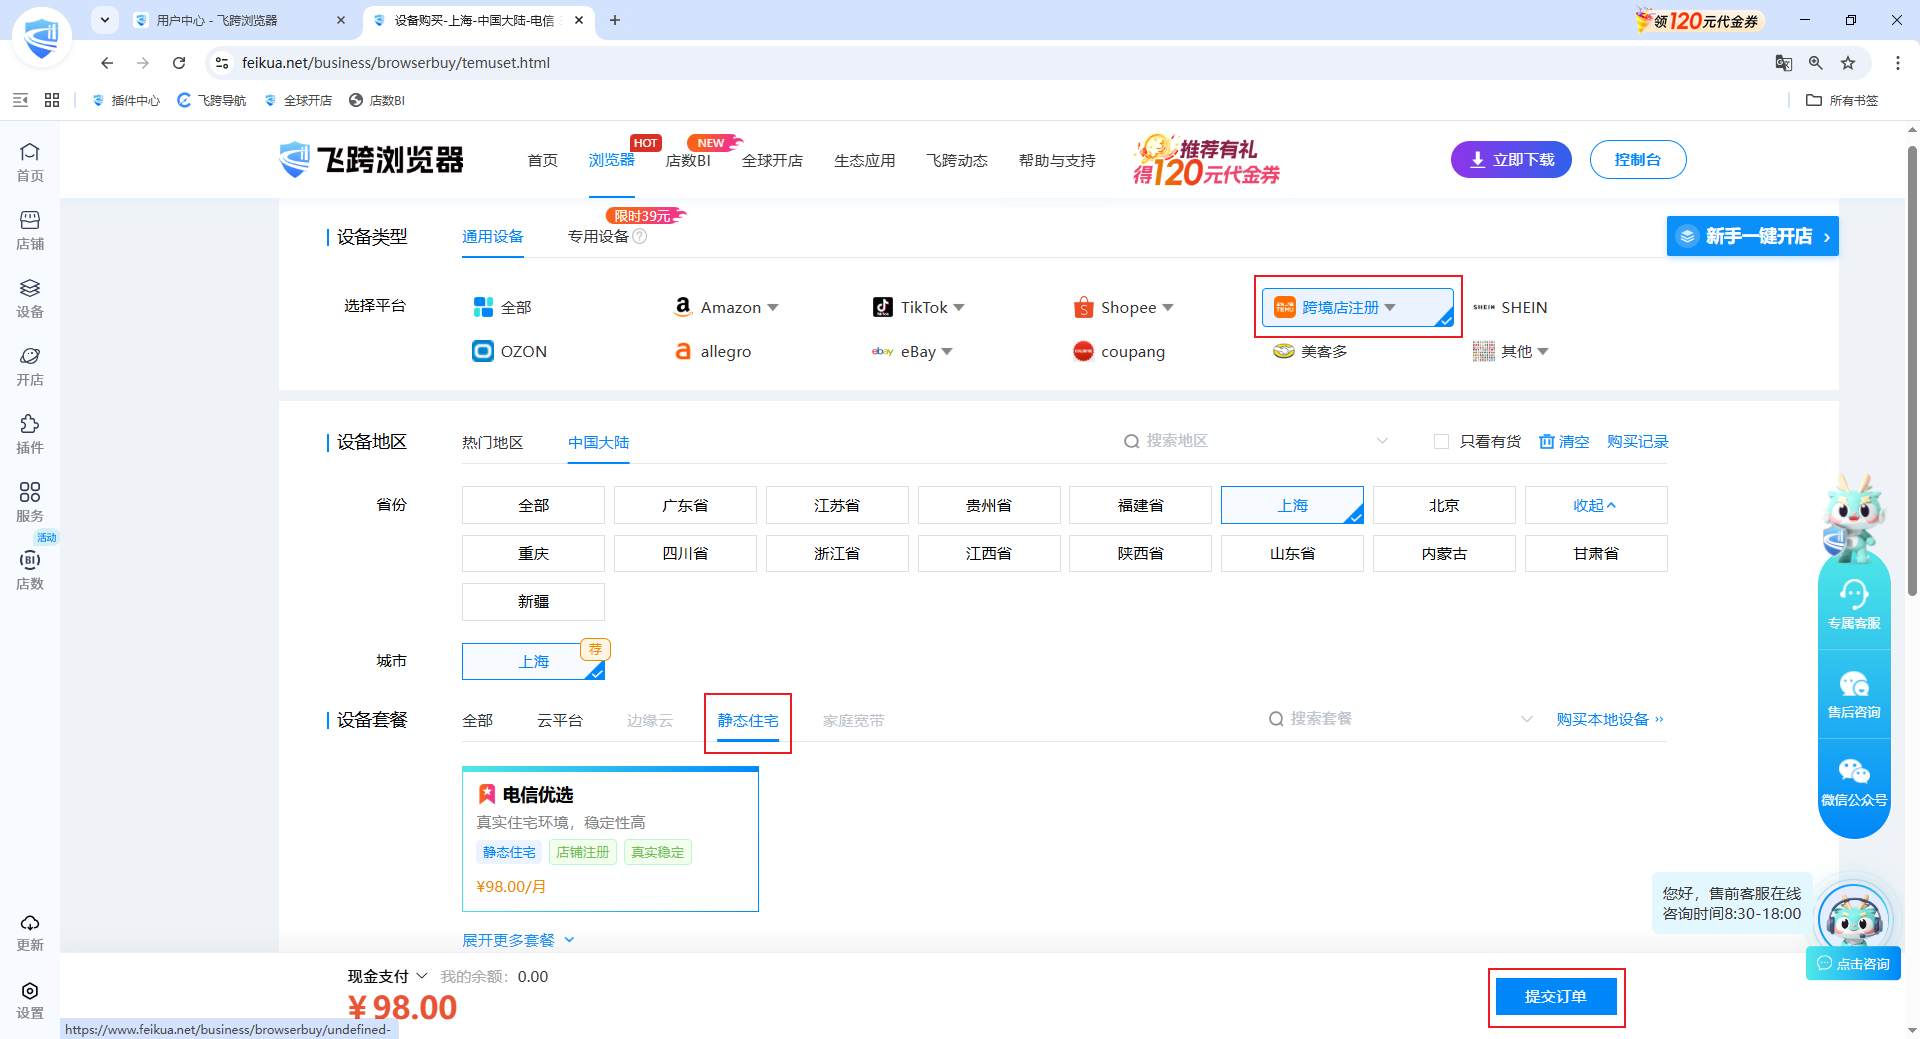Open the 控制台 console button

pos(1638,160)
